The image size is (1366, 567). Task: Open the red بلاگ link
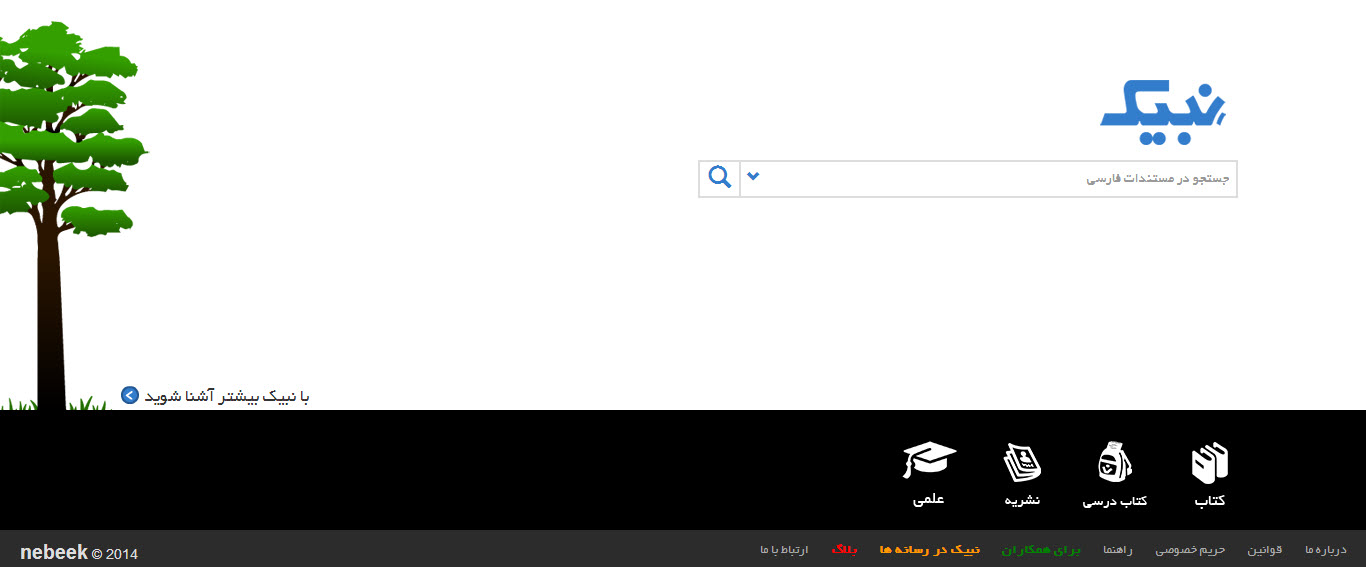(x=844, y=550)
